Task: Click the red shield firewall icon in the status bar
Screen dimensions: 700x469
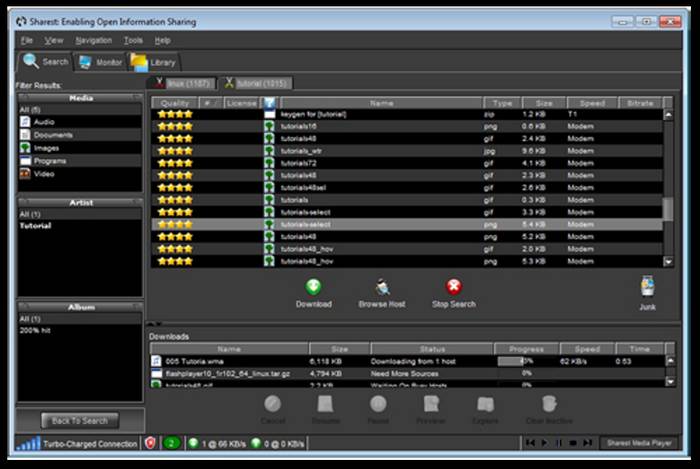Action: point(150,443)
